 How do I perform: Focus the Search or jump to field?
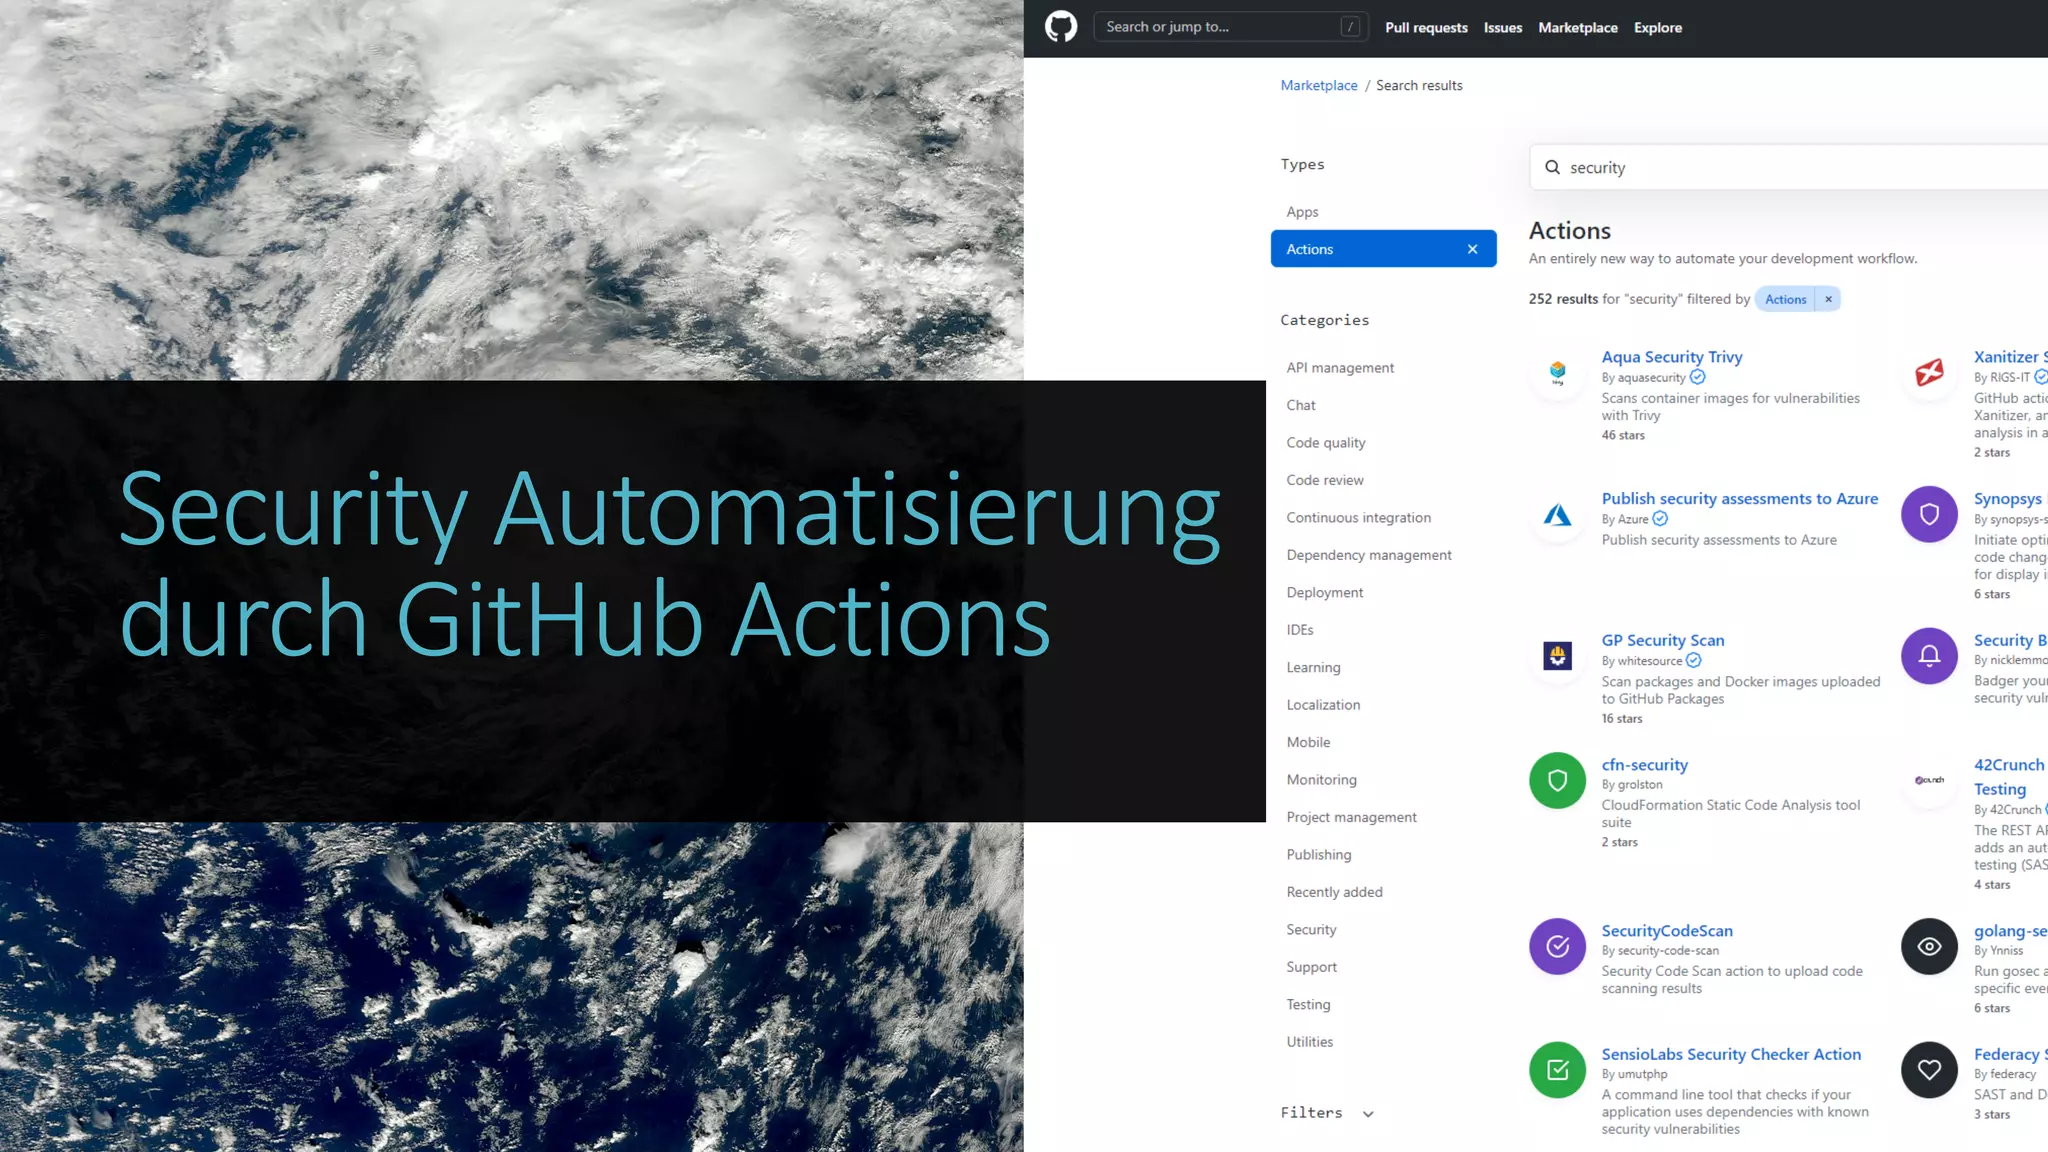click(1231, 27)
